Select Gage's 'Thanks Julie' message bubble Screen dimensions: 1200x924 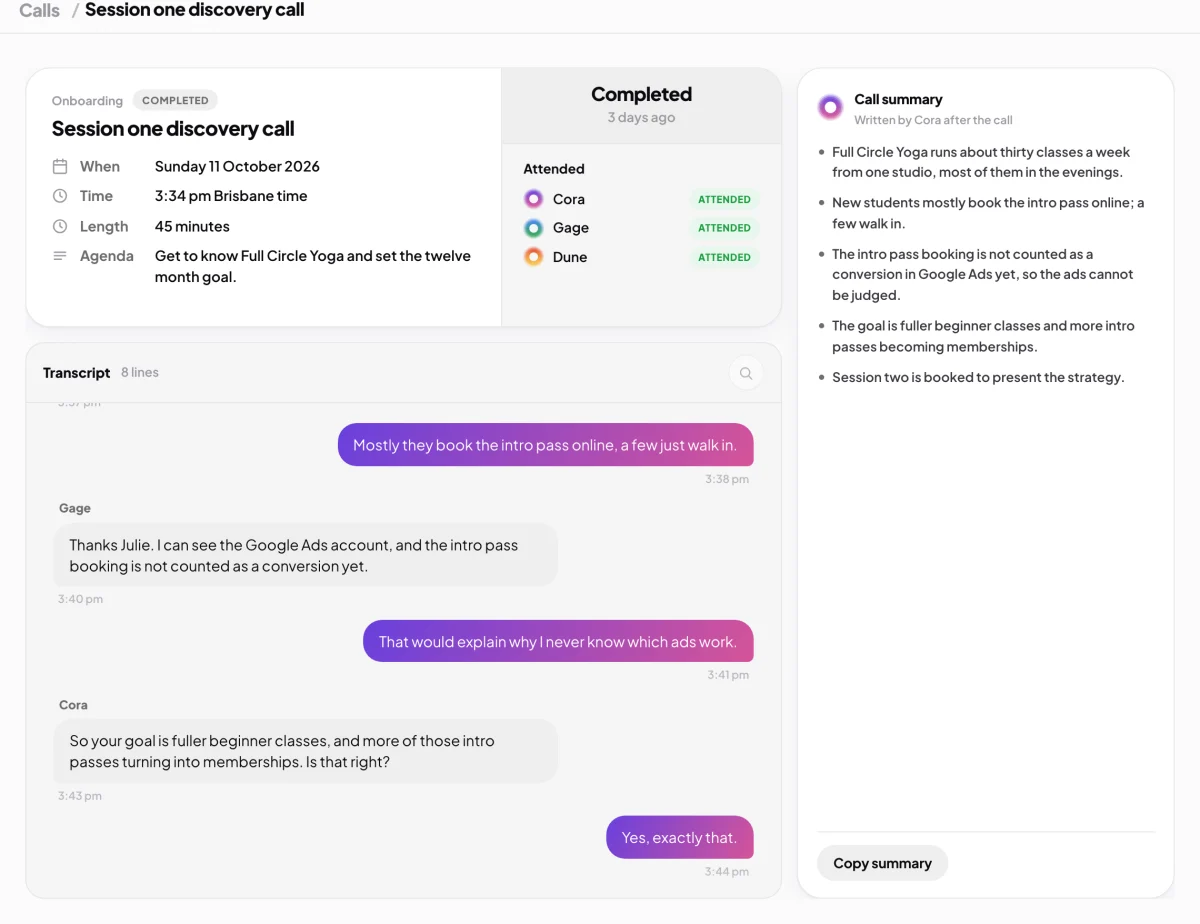(x=305, y=555)
